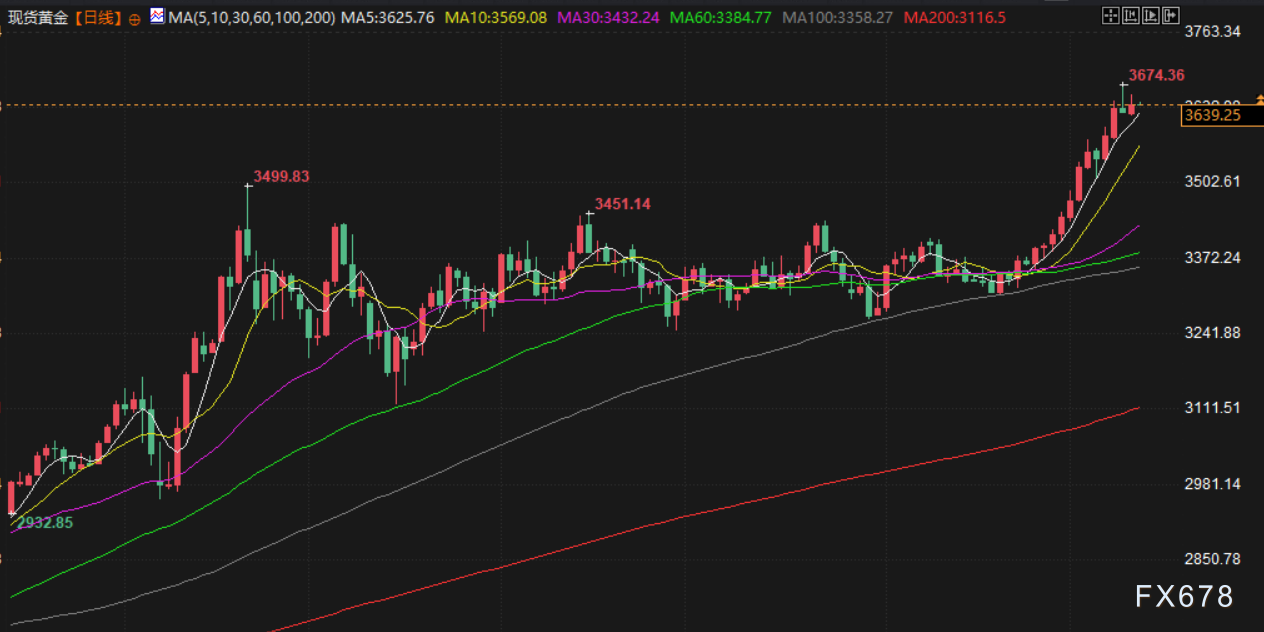Viewport: 1264px width, 632px height.
Task: Click the current price tag 3639.25
Action: pos(1211,115)
